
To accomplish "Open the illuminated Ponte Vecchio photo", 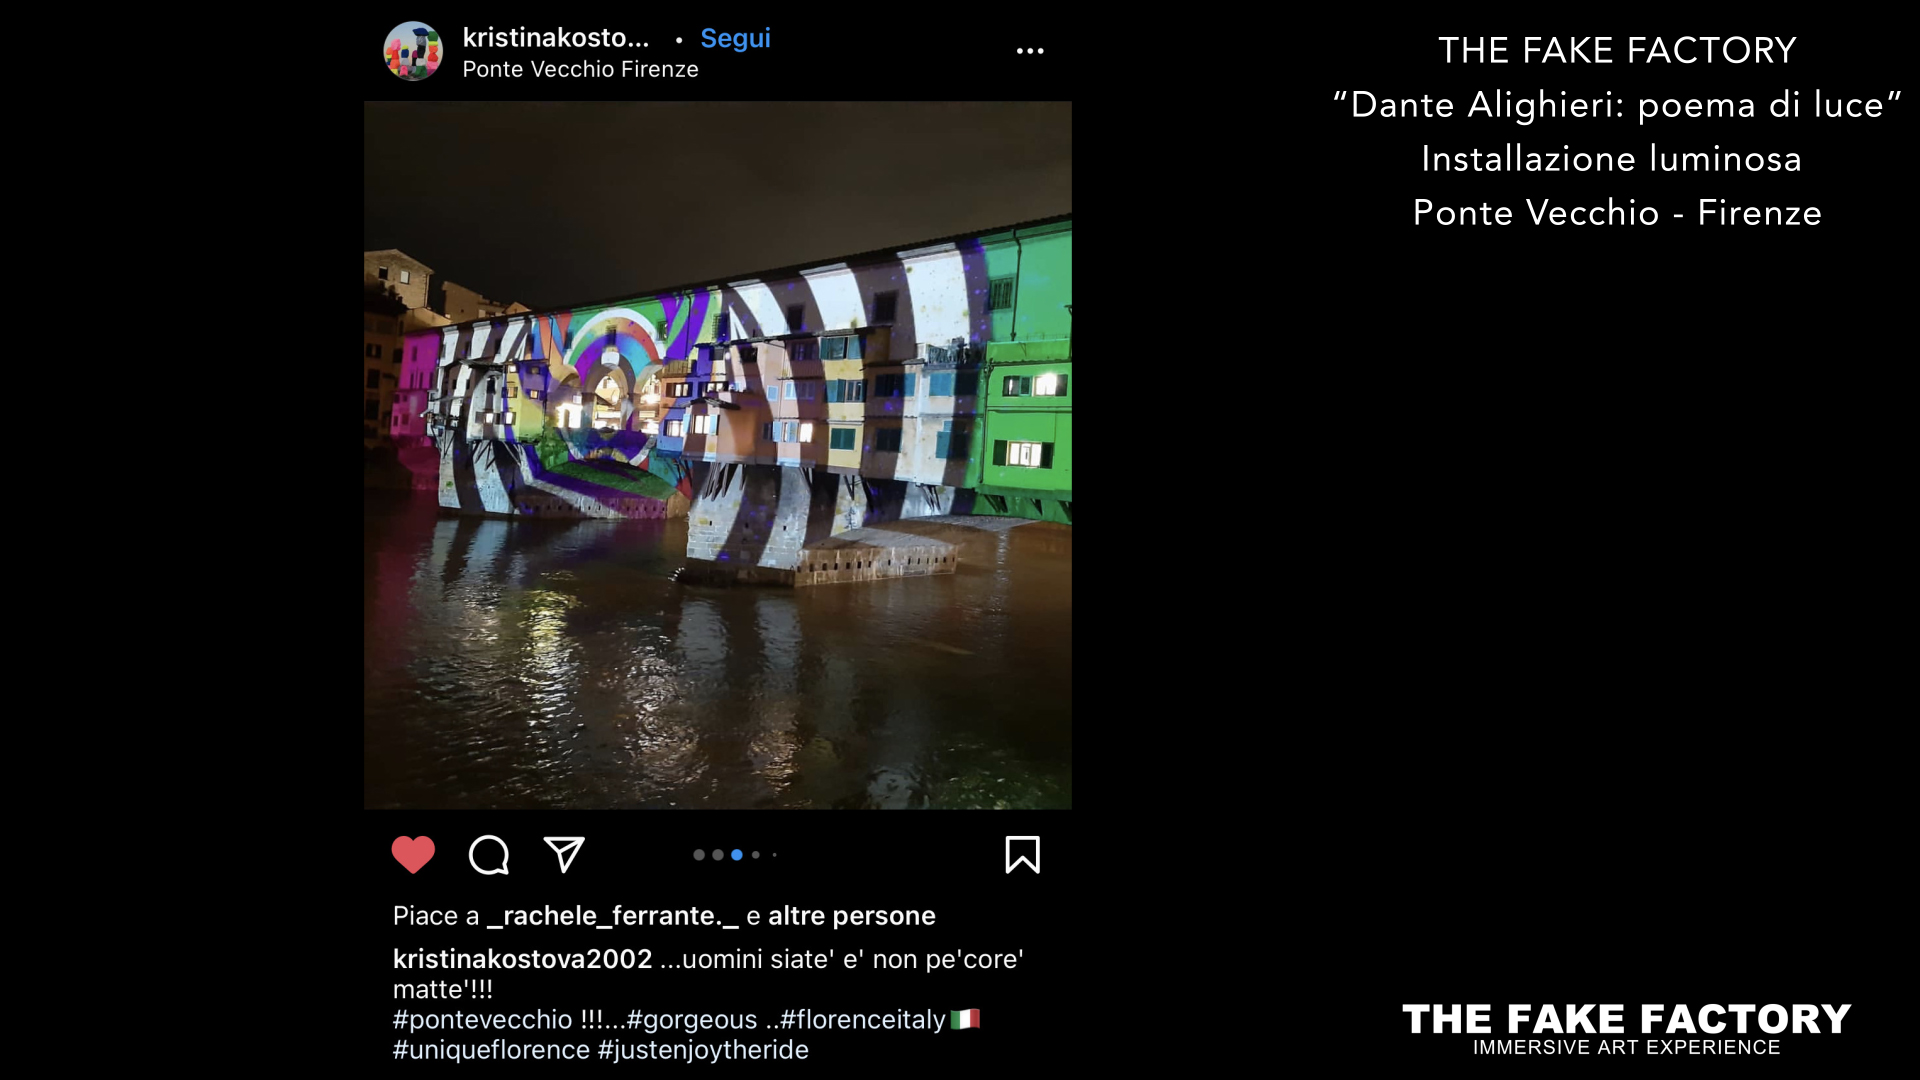I will [718, 455].
